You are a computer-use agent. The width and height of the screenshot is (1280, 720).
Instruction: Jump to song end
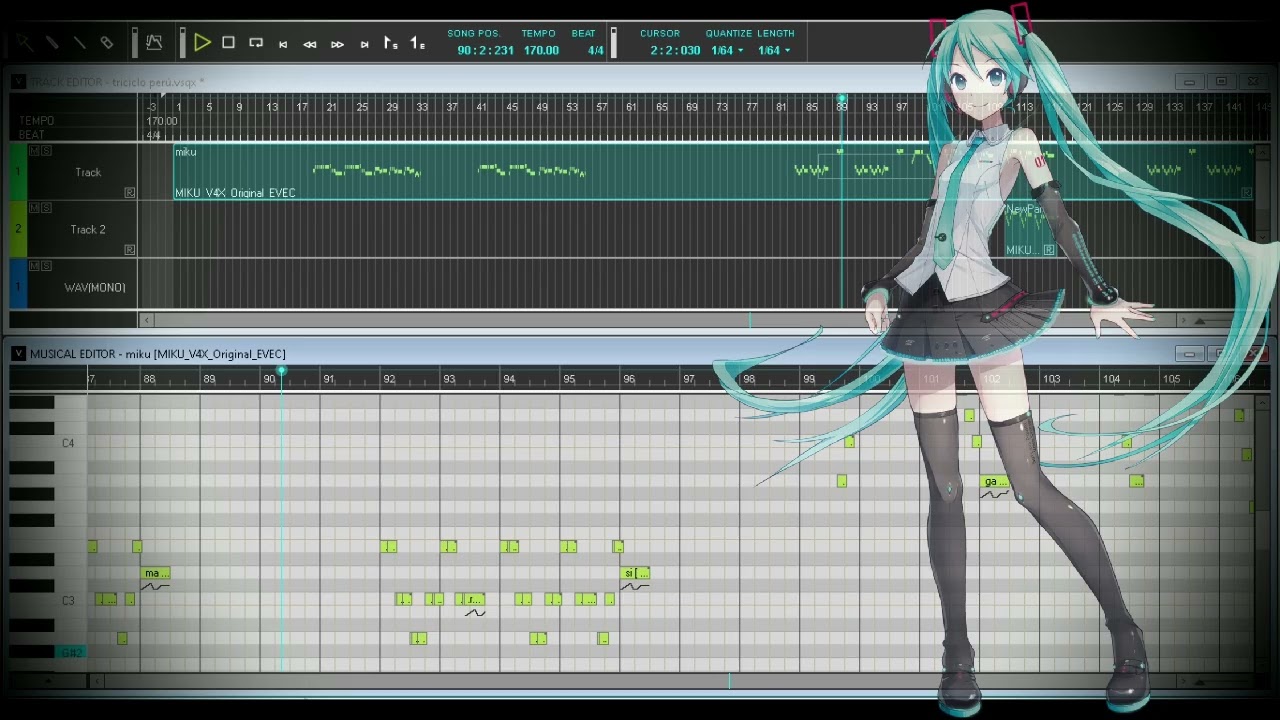coord(364,44)
